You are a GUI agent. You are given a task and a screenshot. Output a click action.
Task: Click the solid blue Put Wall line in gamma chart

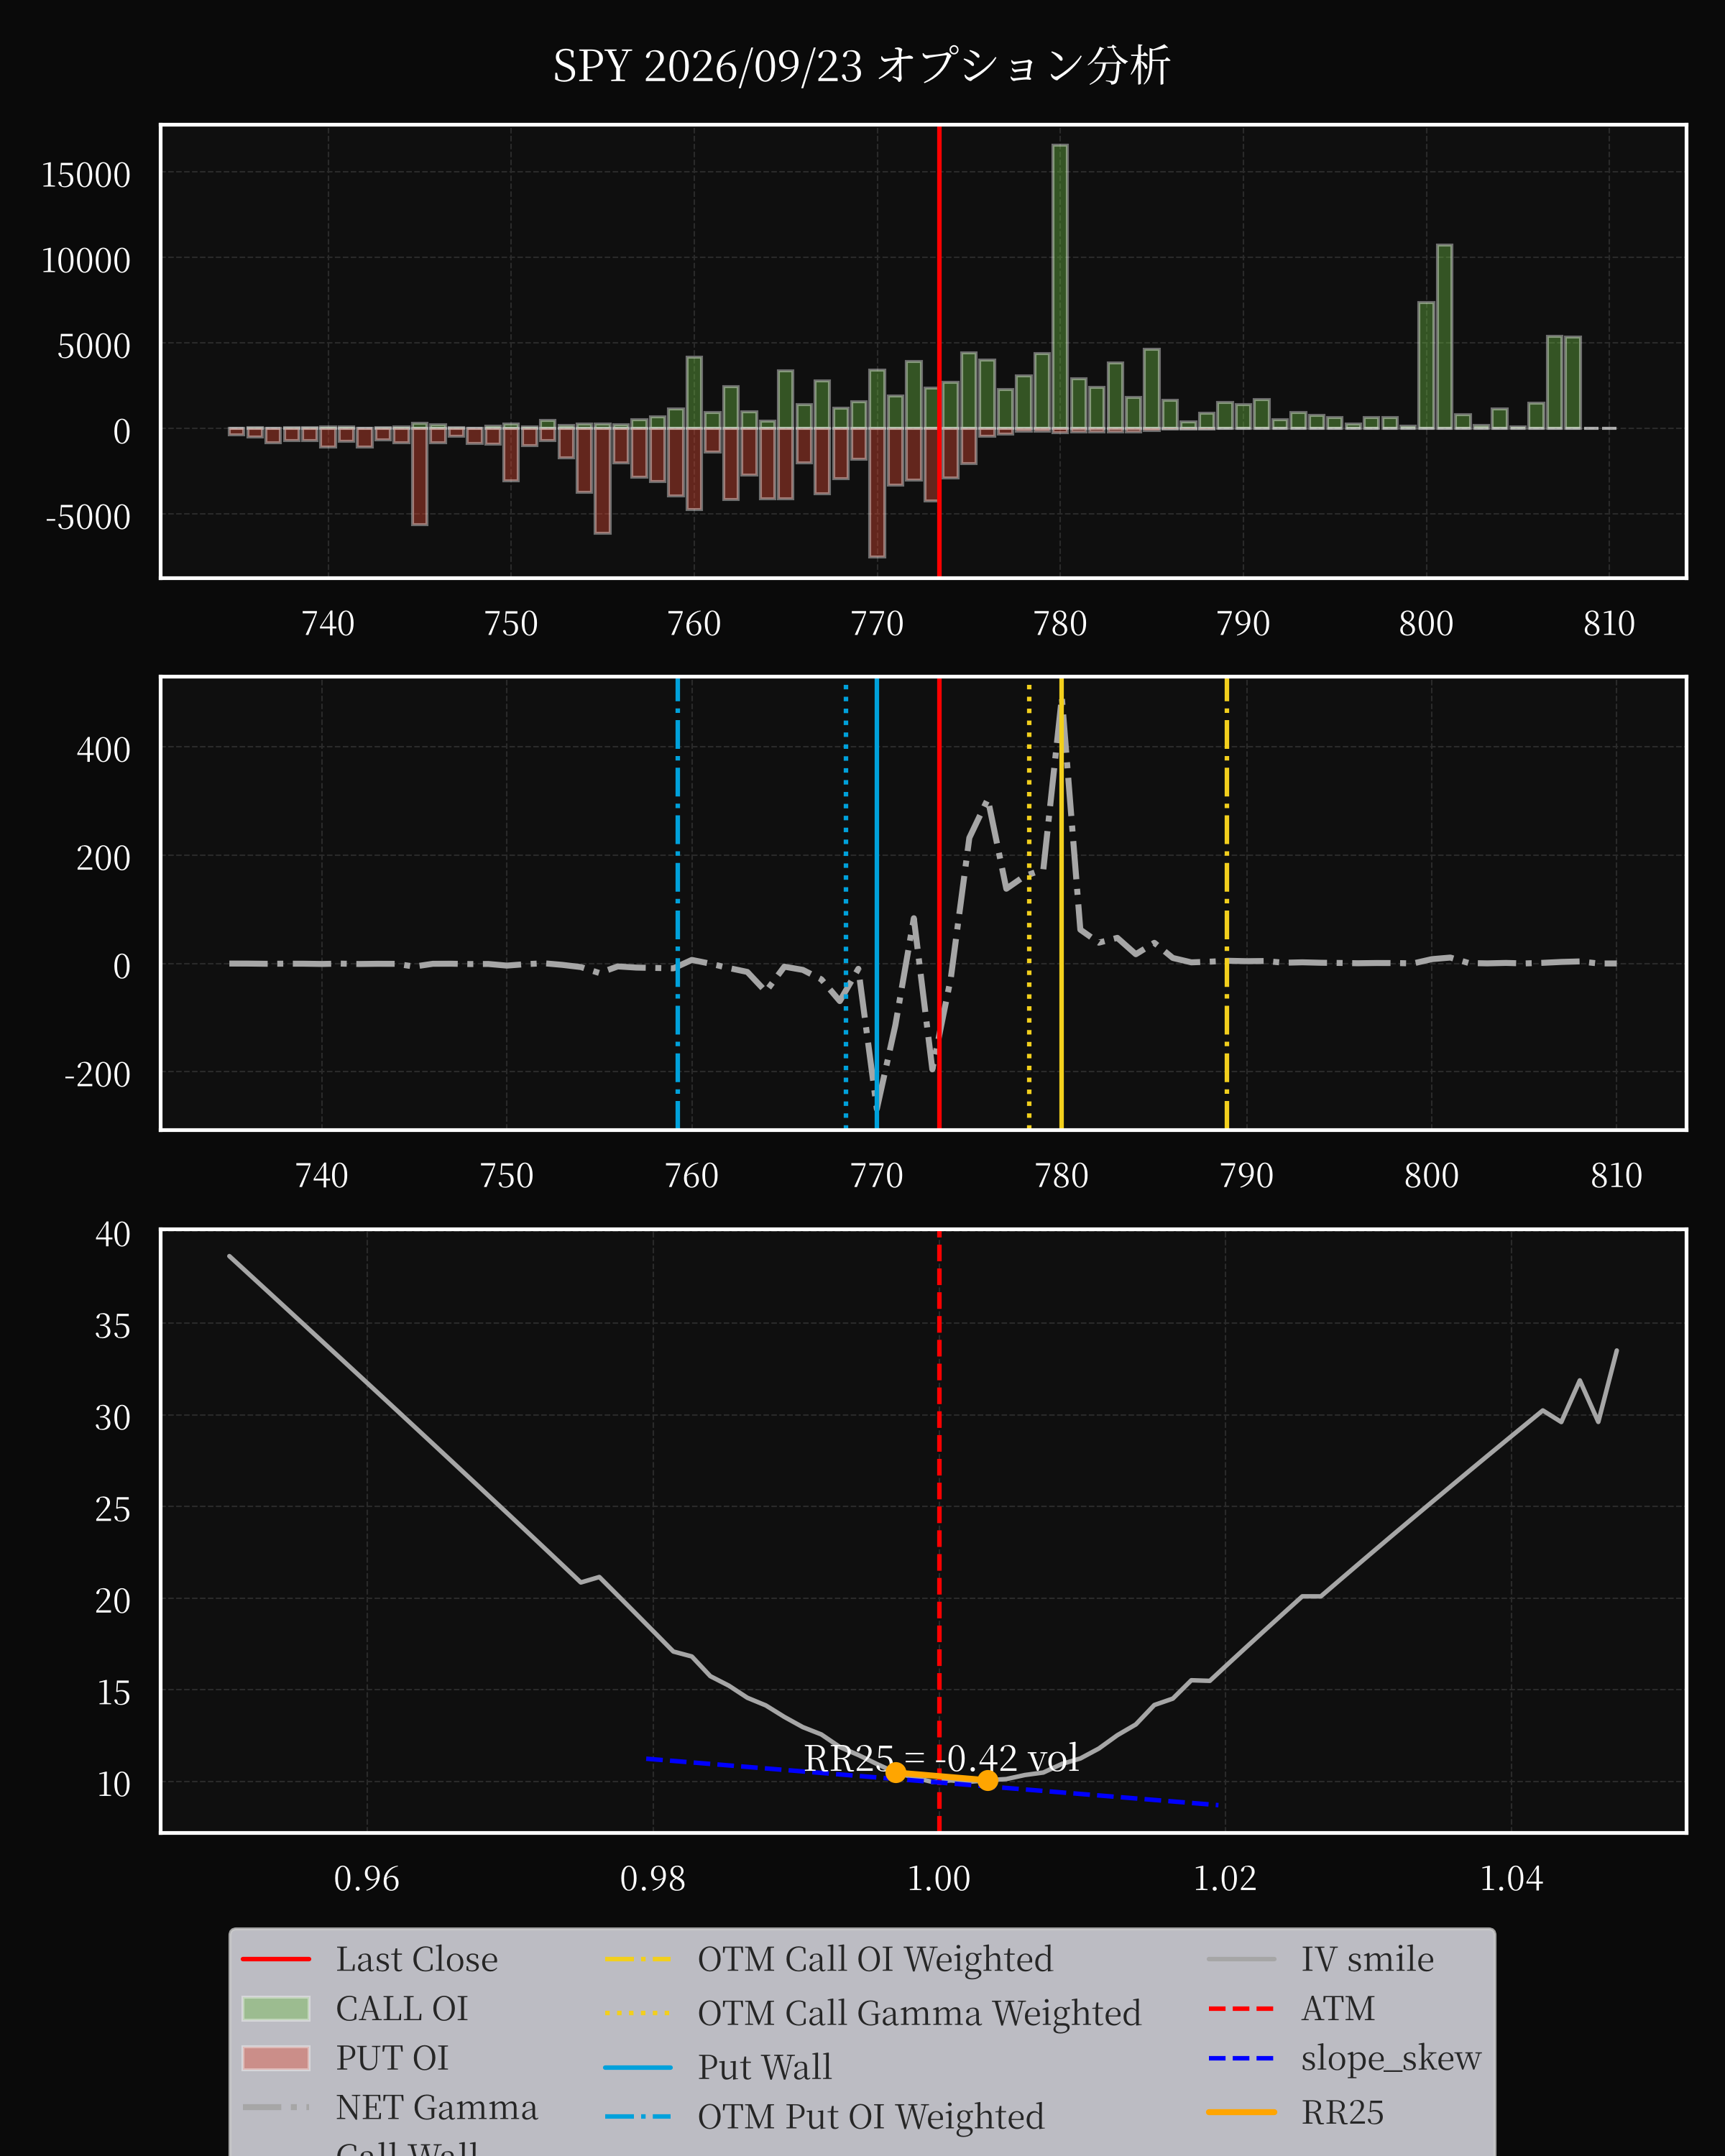pyautogui.click(x=877, y=903)
